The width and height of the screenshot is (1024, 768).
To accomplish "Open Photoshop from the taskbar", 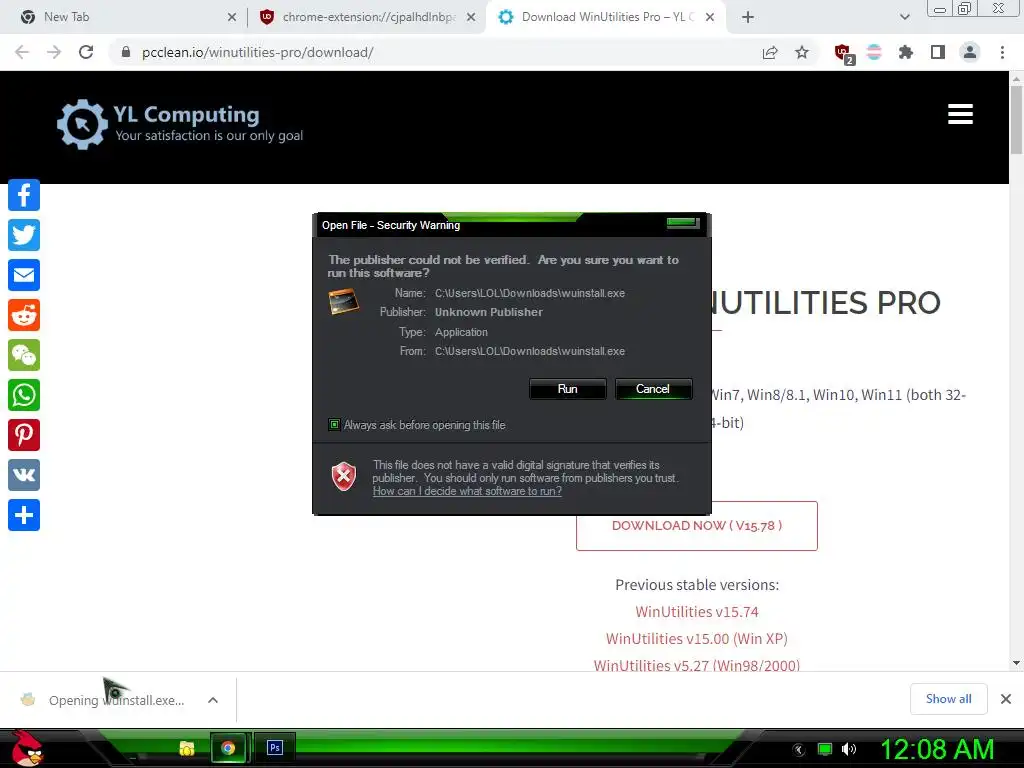I will tap(275, 748).
